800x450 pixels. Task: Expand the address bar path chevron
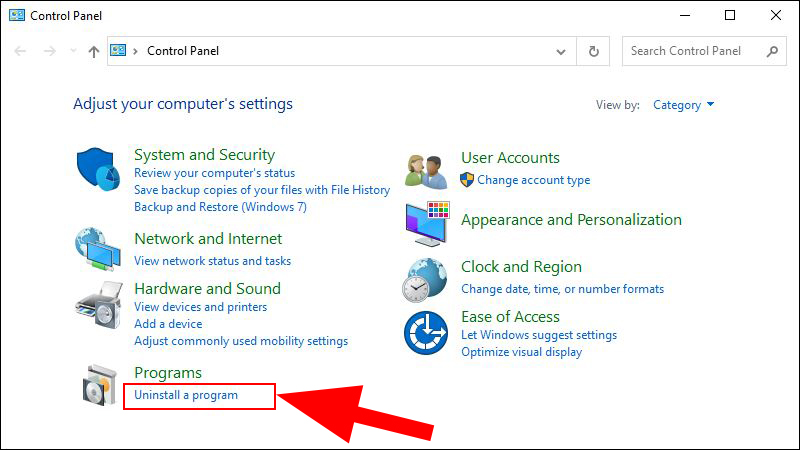coord(135,51)
